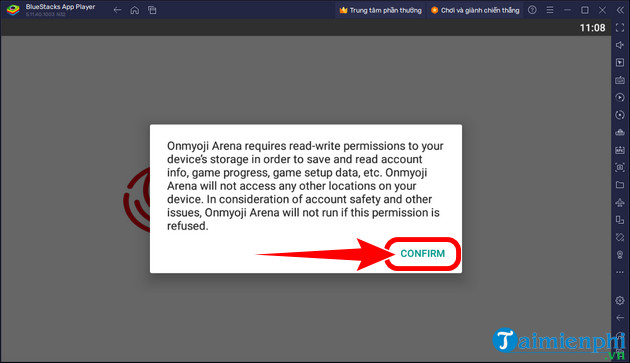
Task: Click the BlueStacks logo icon
Action: click(x=13, y=10)
